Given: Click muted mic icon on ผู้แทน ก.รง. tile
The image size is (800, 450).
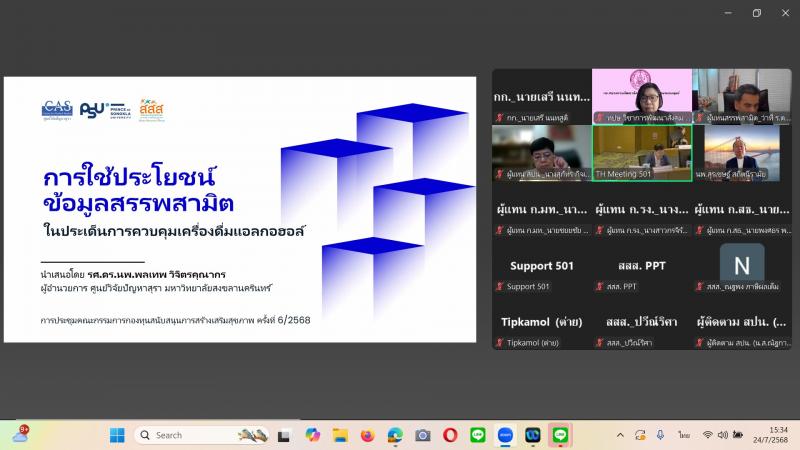Looking at the screenshot, I should 599,230.
